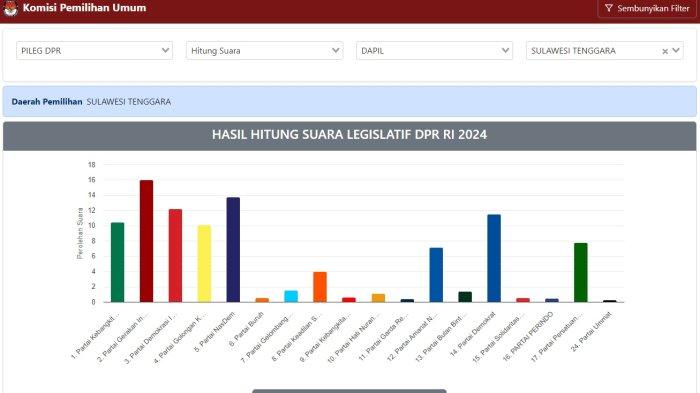Click the orange Partai Keadilan bar
The height and width of the screenshot is (393, 700).
coord(320,287)
